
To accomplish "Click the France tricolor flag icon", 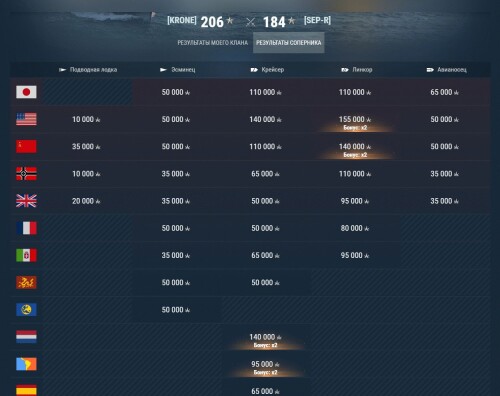I will click(x=26, y=228).
